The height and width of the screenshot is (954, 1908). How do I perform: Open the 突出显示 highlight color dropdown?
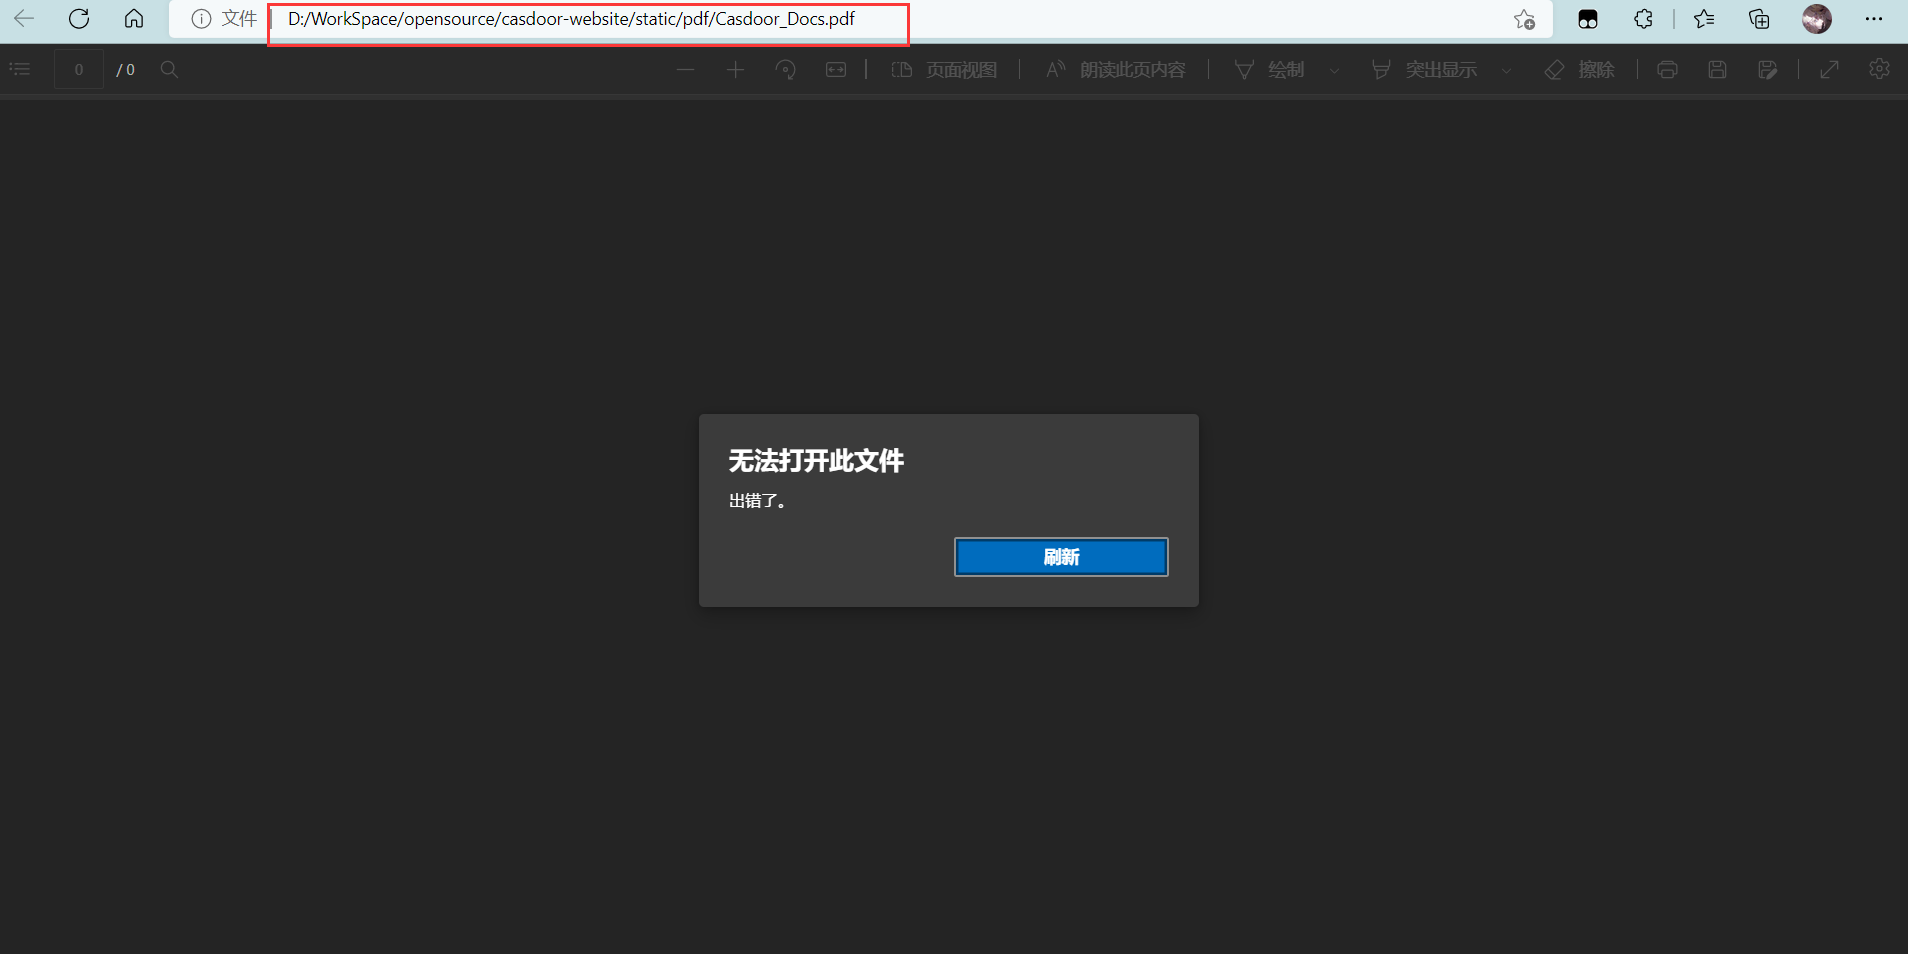coord(1506,70)
